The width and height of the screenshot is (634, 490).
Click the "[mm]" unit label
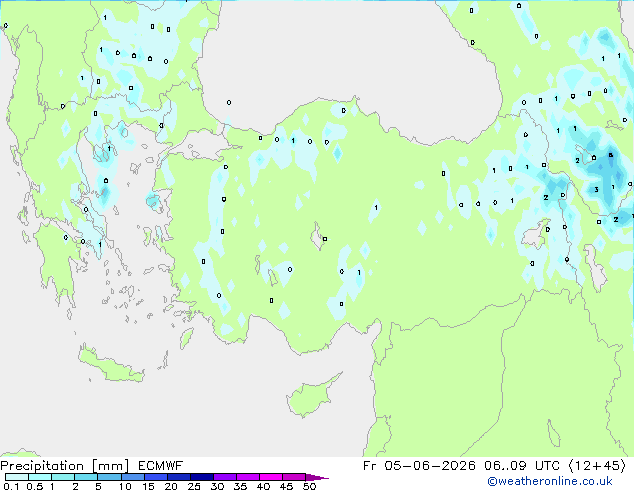[110, 466]
